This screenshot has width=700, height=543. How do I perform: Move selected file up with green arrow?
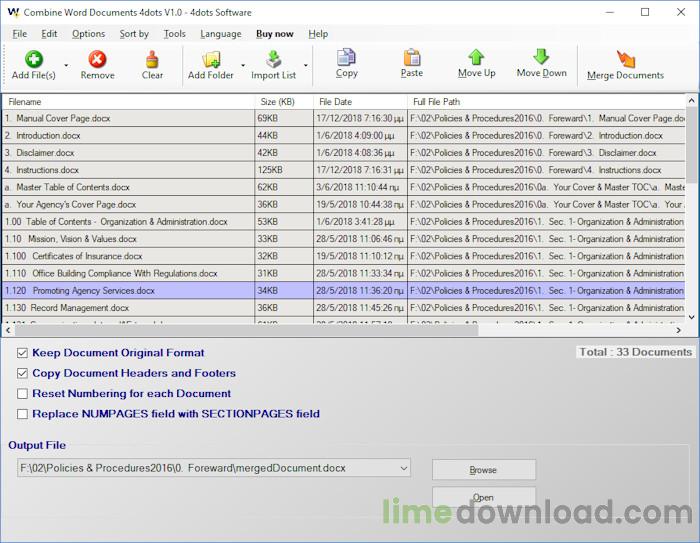[x=476, y=57]
